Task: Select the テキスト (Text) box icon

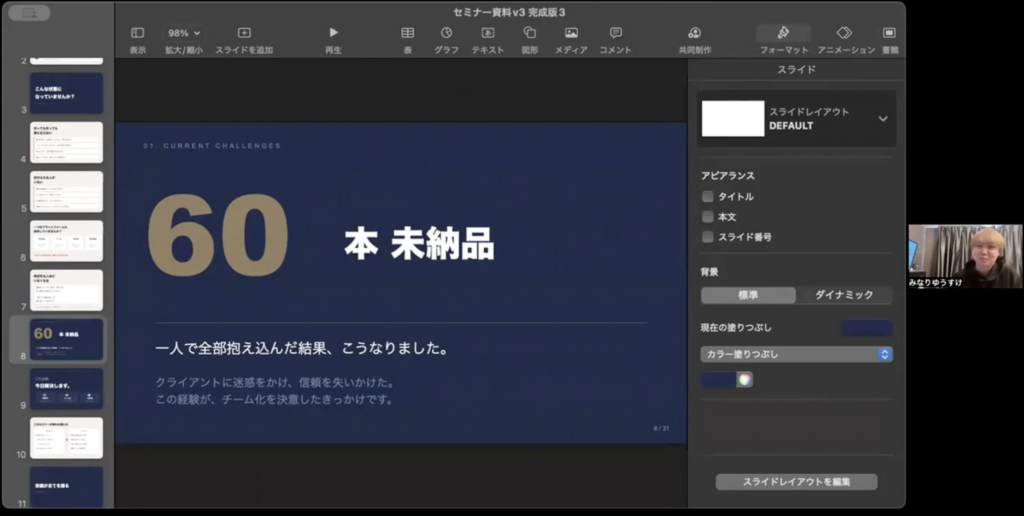Action: 487,33
